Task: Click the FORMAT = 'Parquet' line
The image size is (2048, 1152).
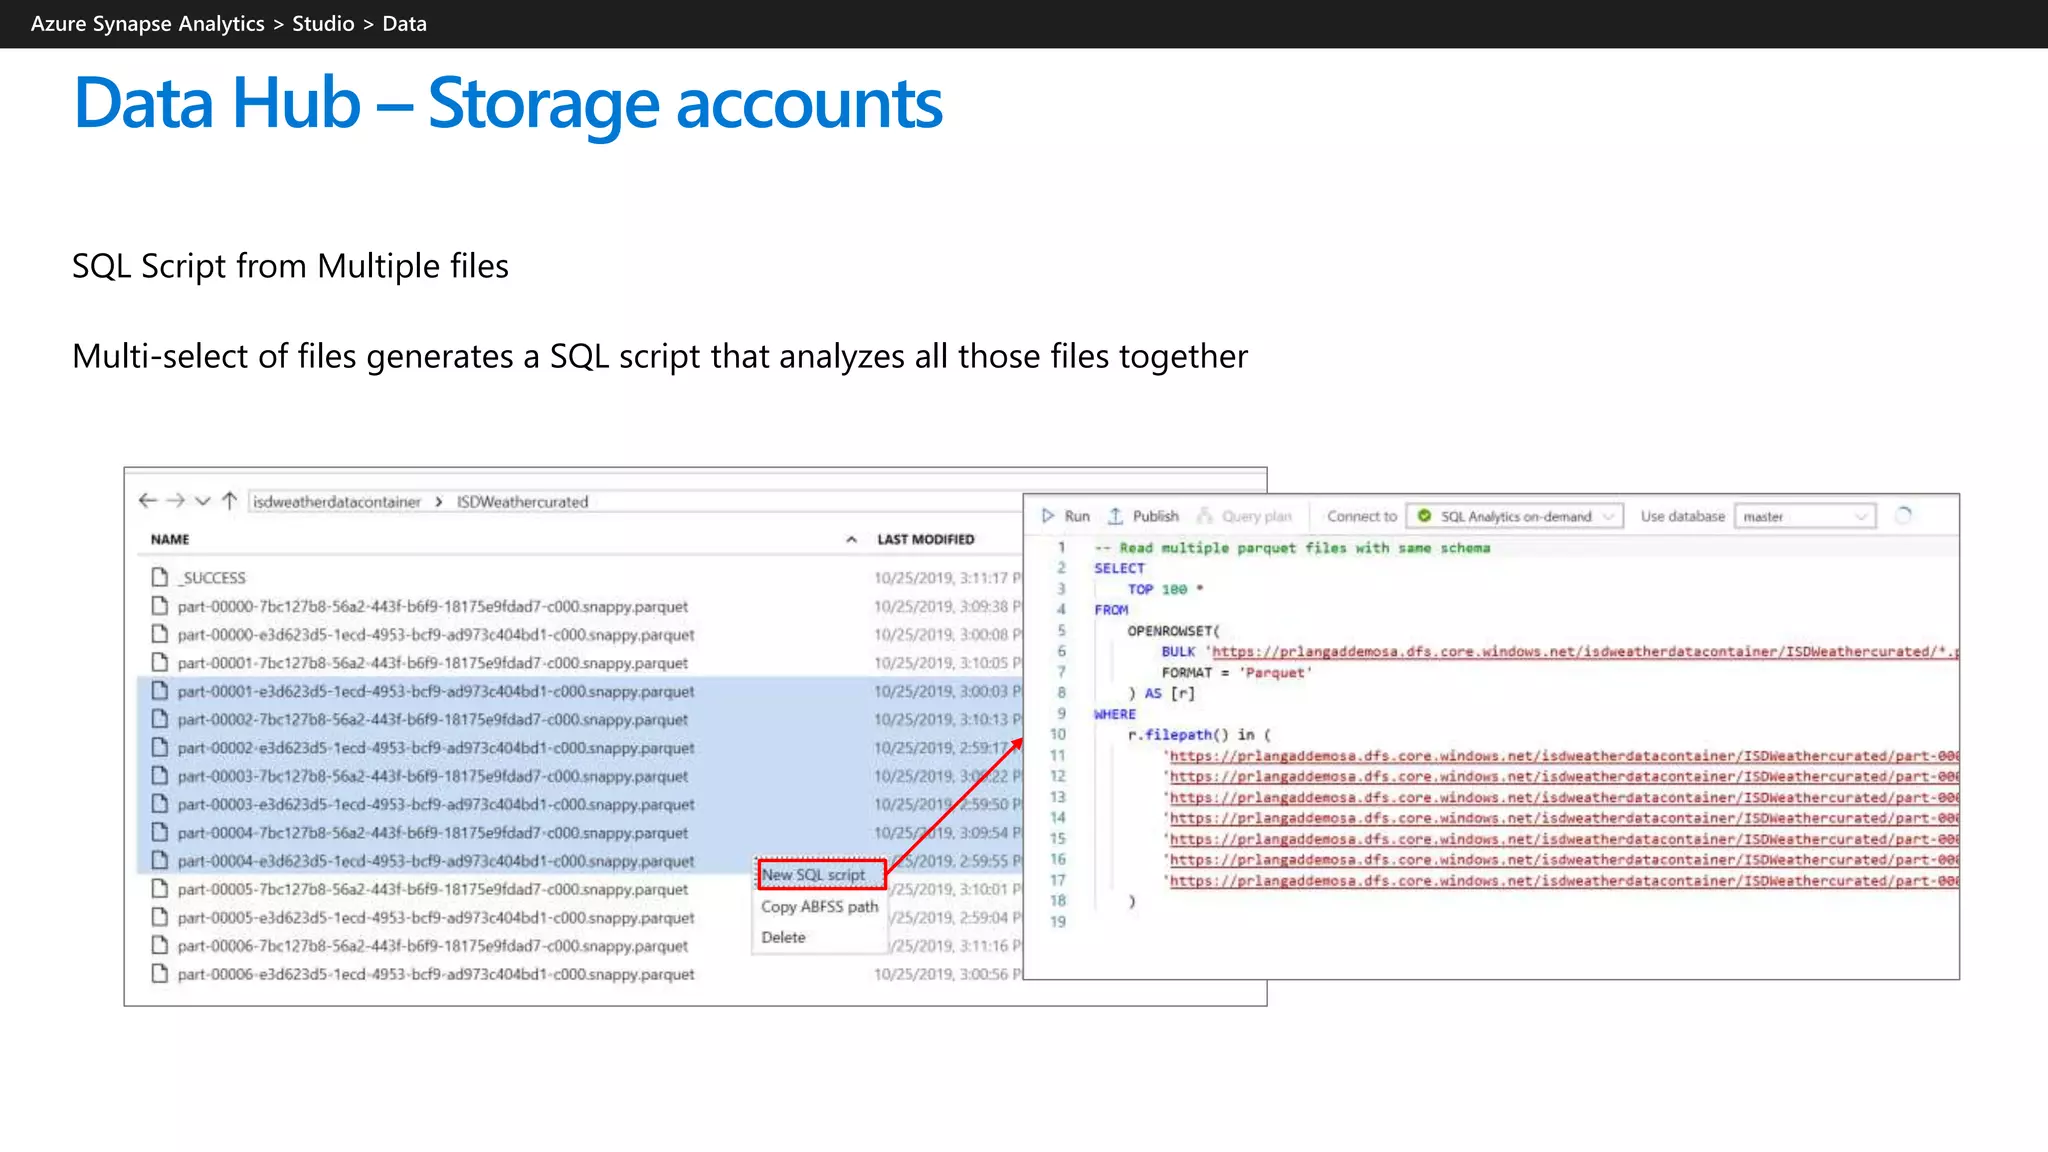Action: tap(1236, 673)
